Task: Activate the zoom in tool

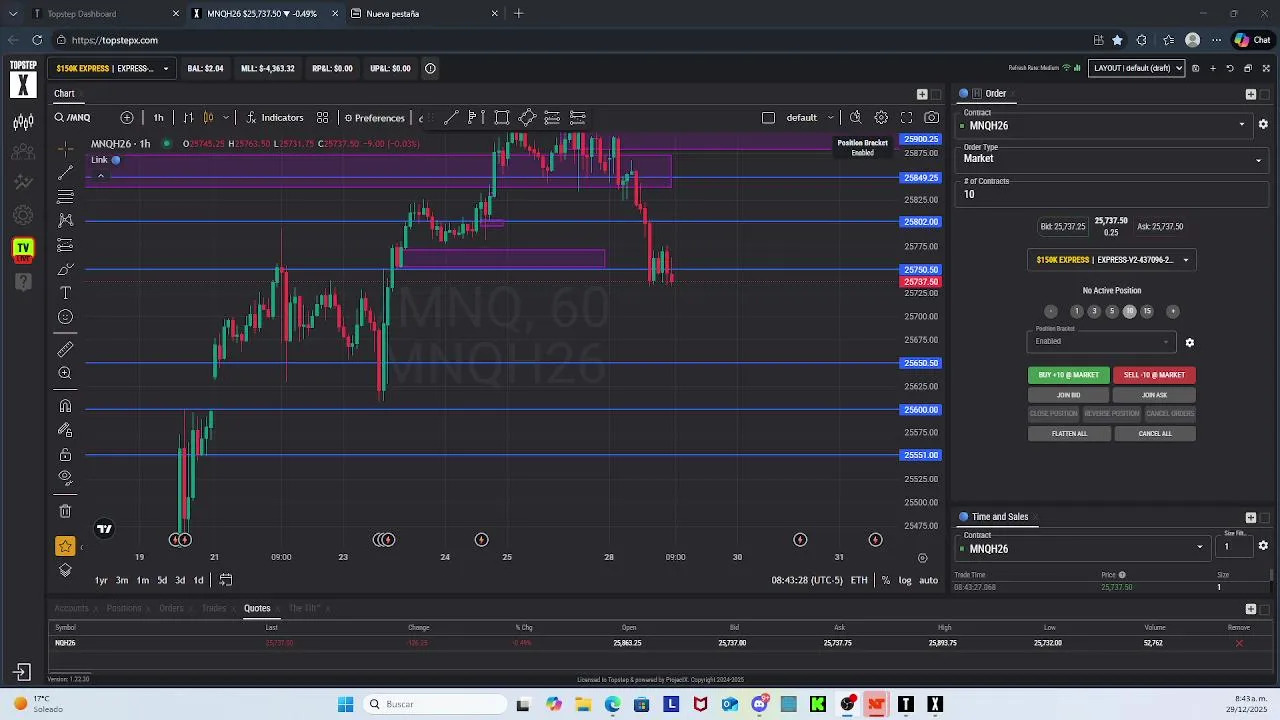Action: (65, 373)
